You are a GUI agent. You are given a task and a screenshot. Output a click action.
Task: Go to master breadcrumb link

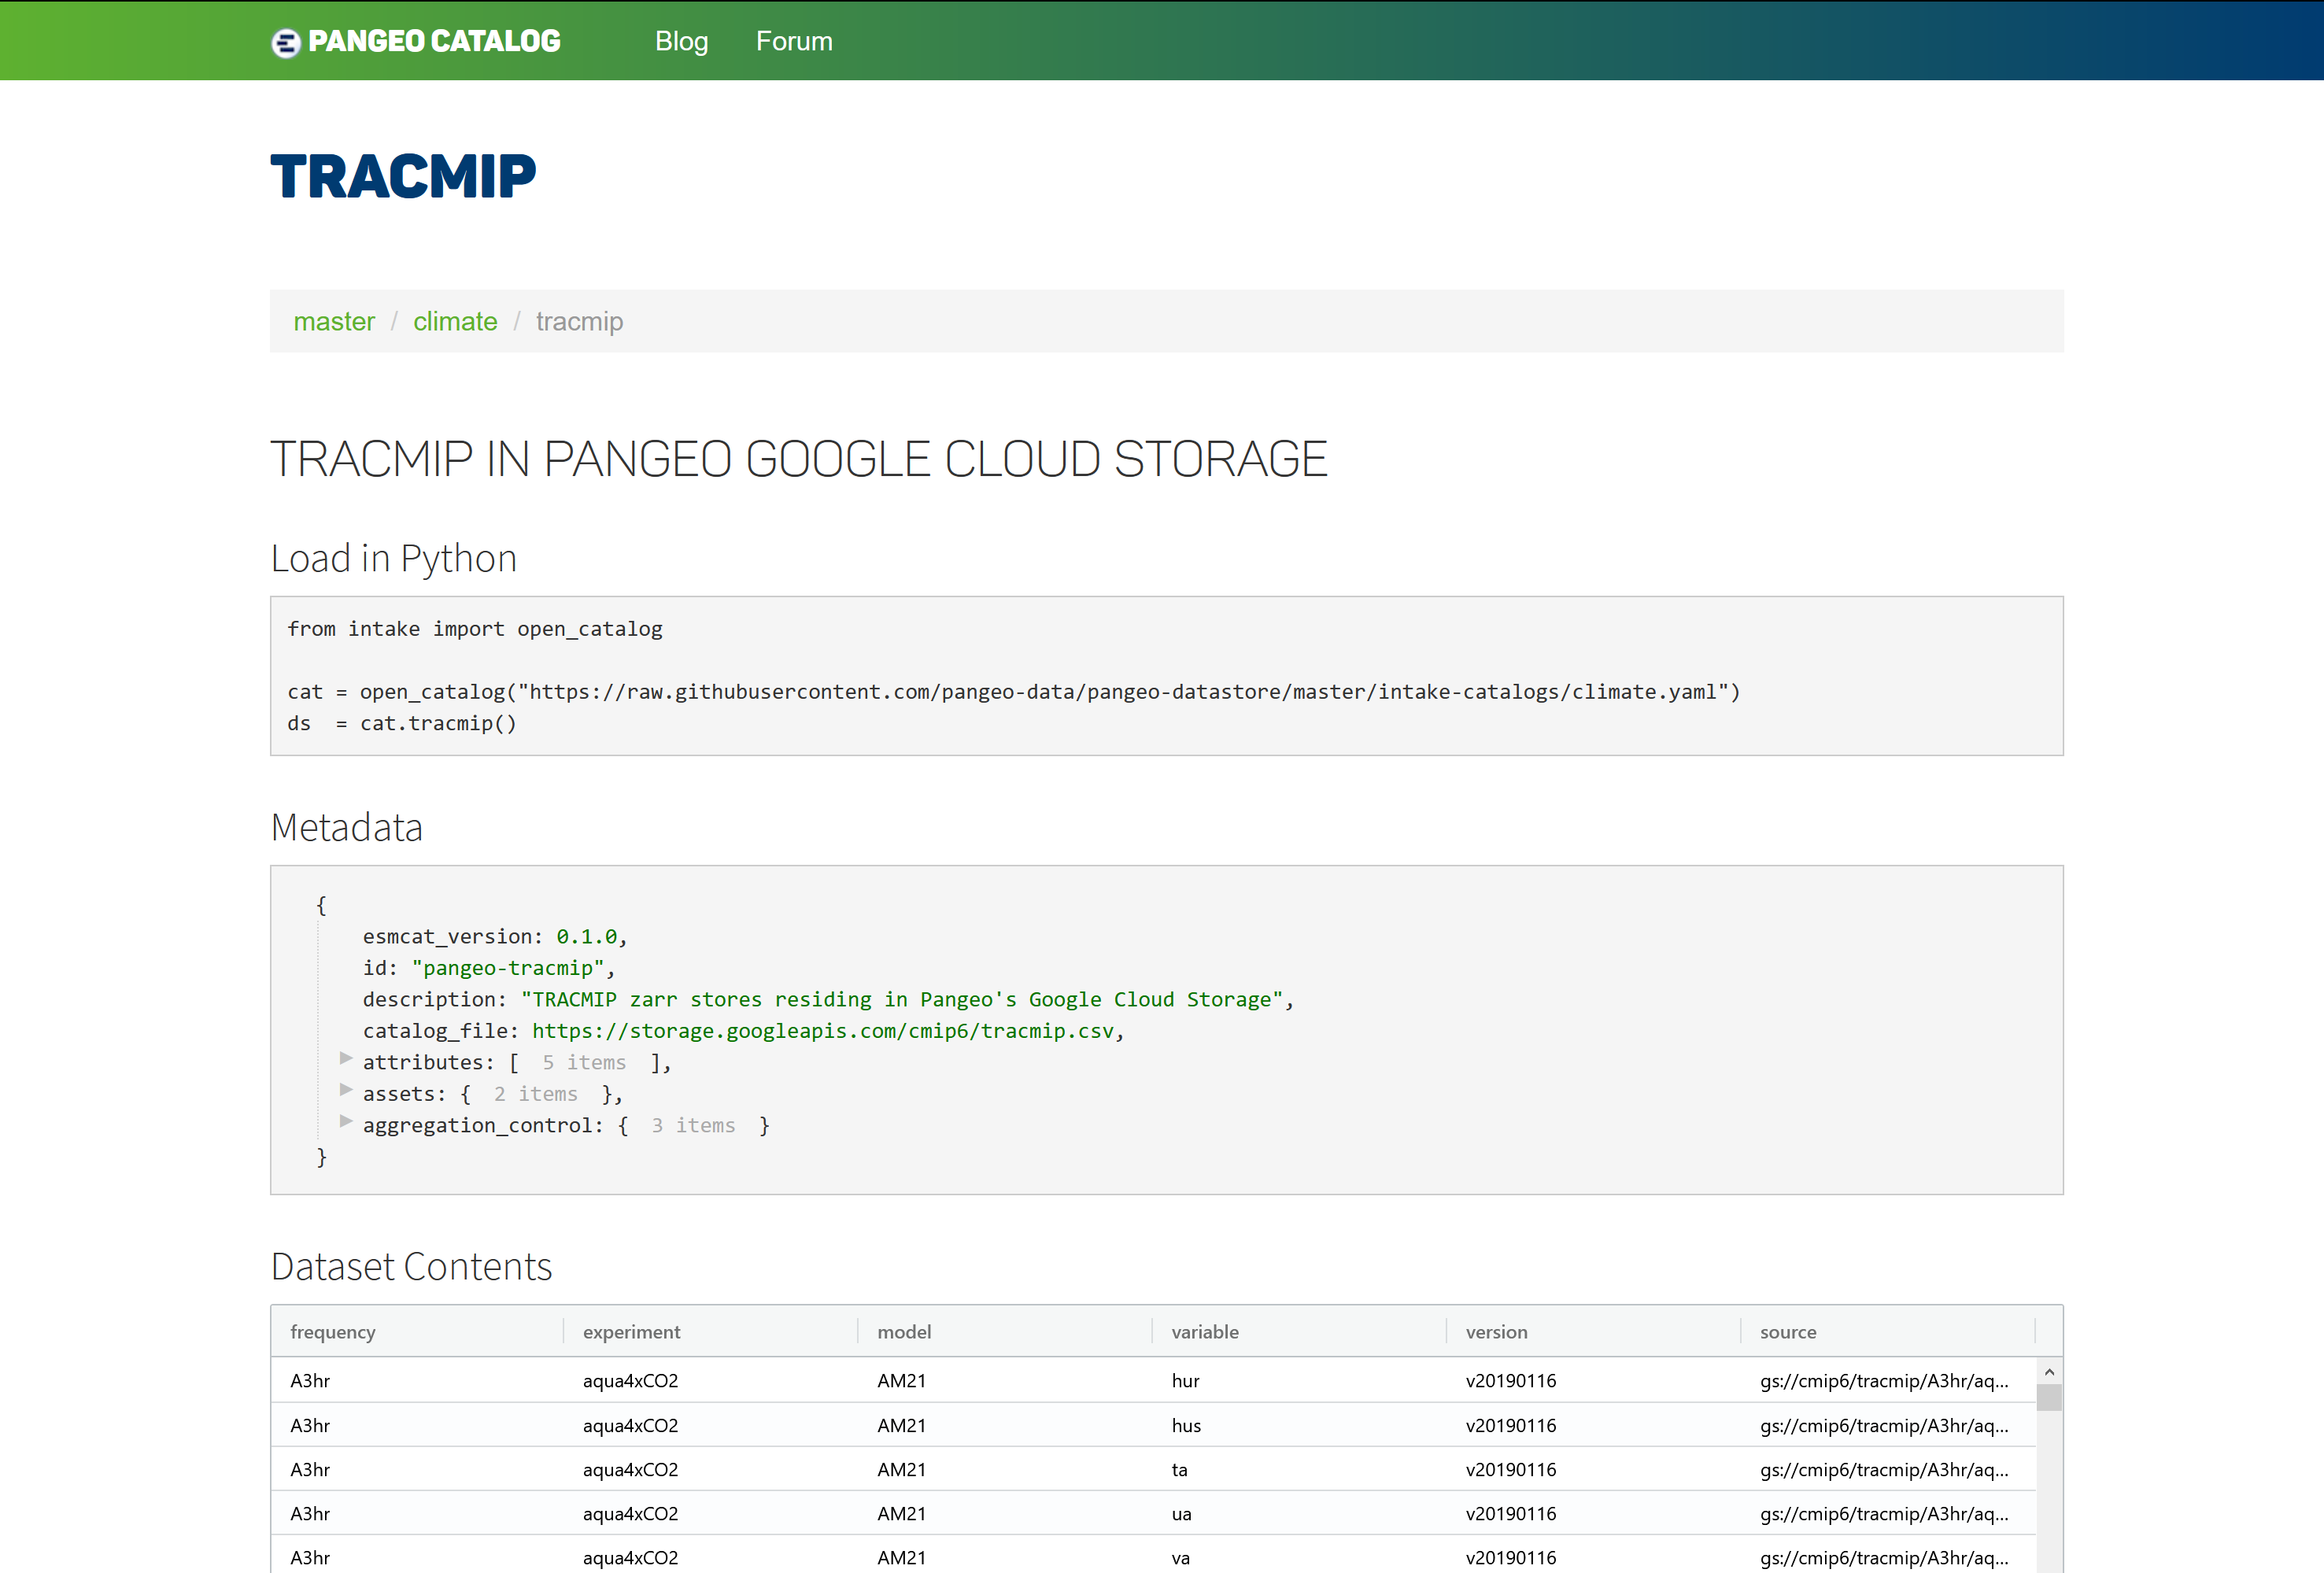[x=334, y=321]
